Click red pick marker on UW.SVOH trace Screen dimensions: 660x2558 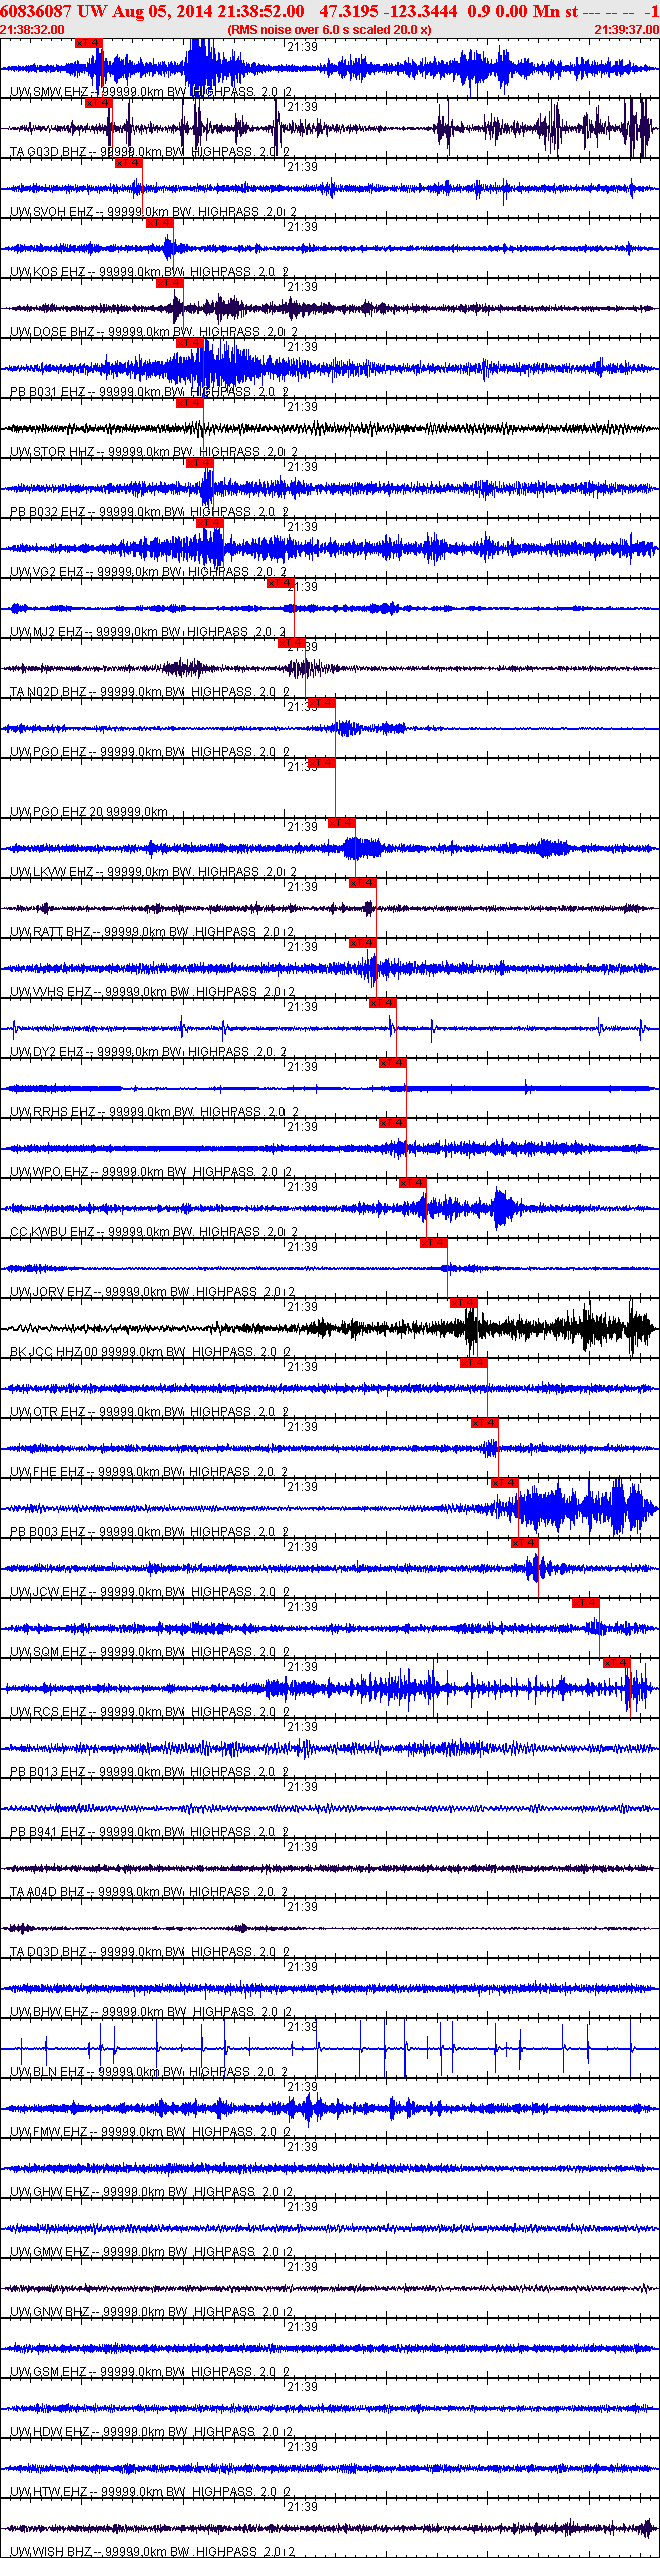(129, 163)
